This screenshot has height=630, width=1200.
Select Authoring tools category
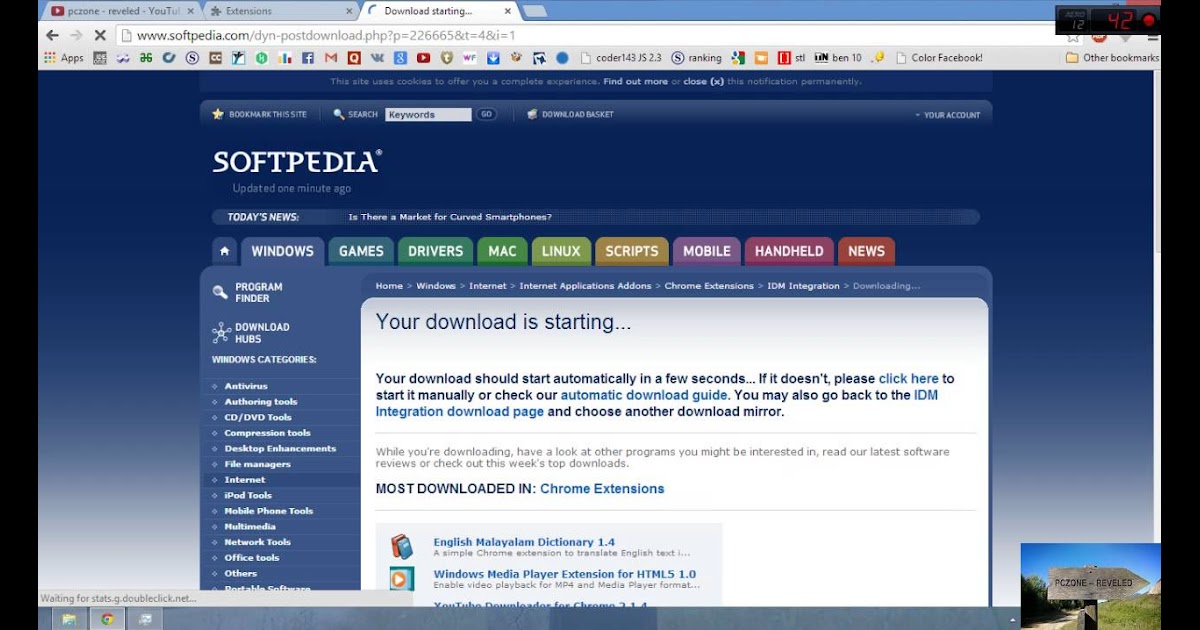click(x=261, y=402)
